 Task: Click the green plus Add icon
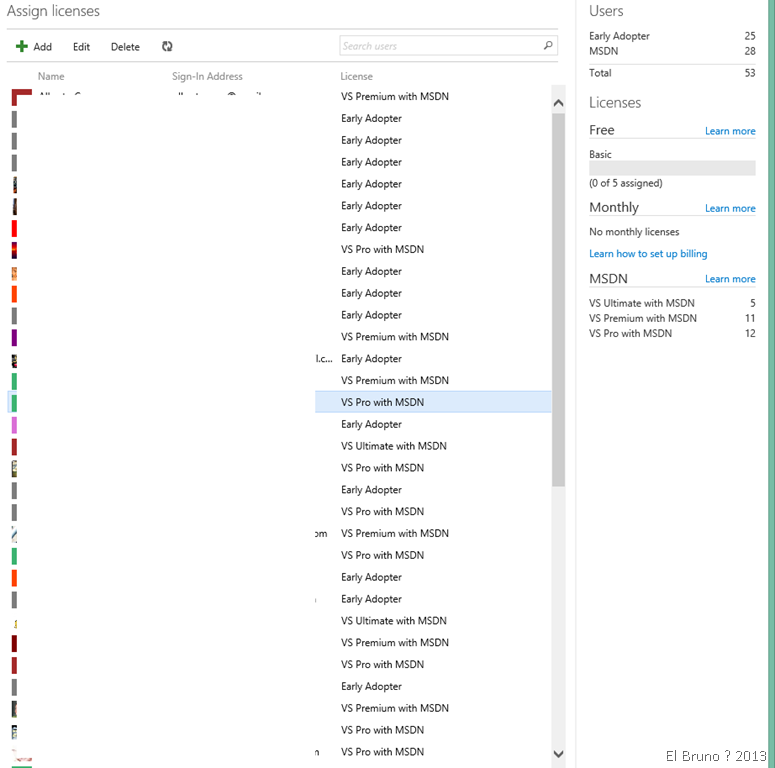pyautogui.click(x=22, y=47)
